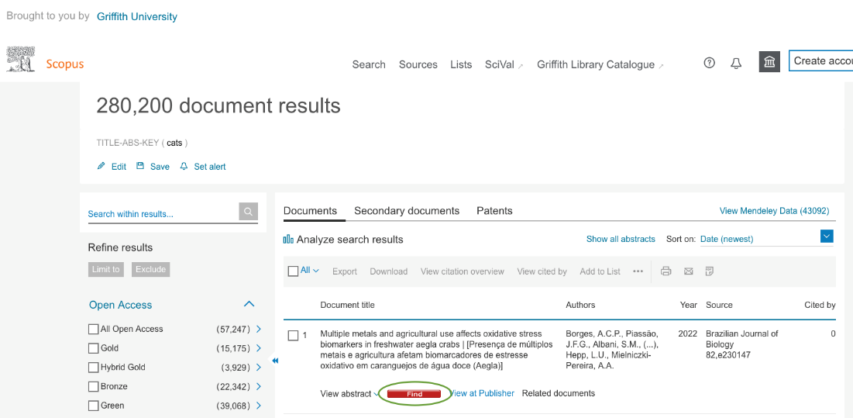Tick the All Open Access checkbox
The image size is (853, 418).
tap(93, 329)
